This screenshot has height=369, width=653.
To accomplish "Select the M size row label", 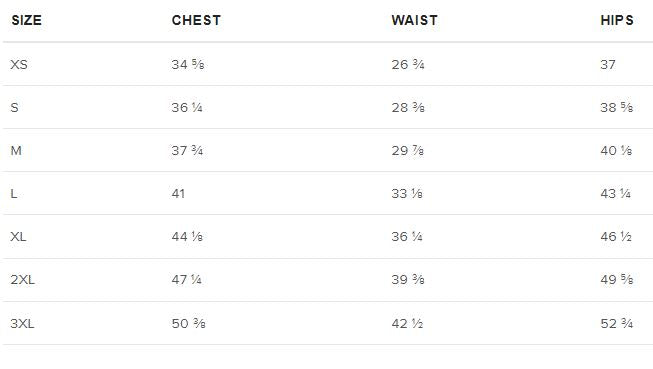I will pyautogui.click(x=16, y=150).
